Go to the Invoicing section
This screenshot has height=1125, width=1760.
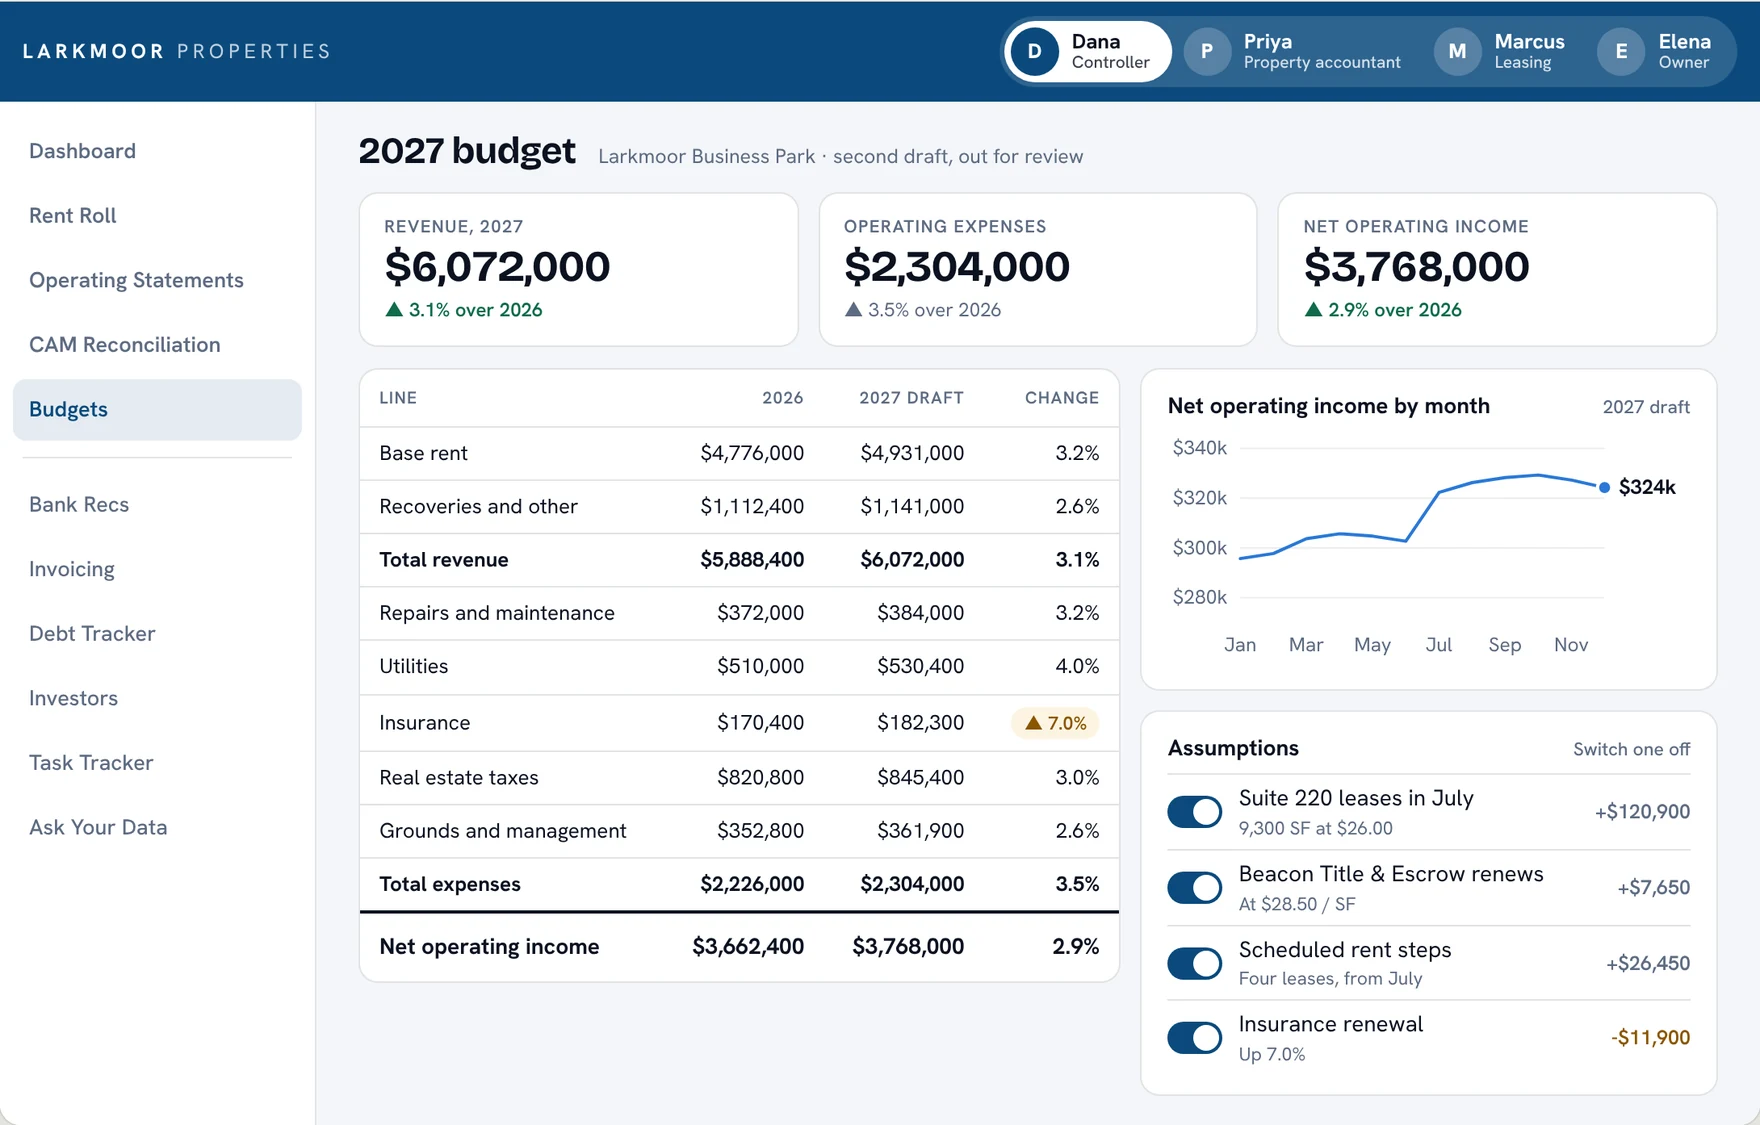point(157,569)
